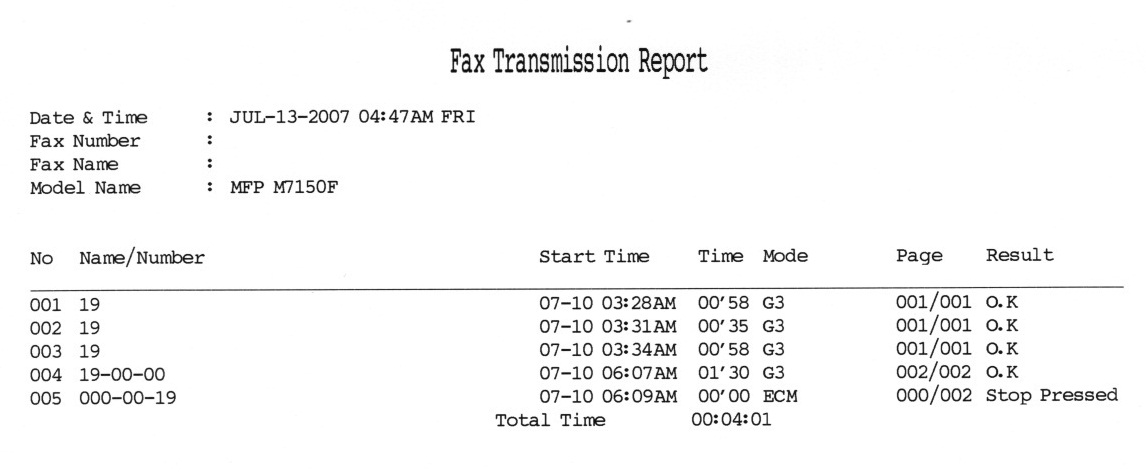The image size is (1146, 476).
Task: Click the Fax Transmission Report title
Action: (578, 62)
